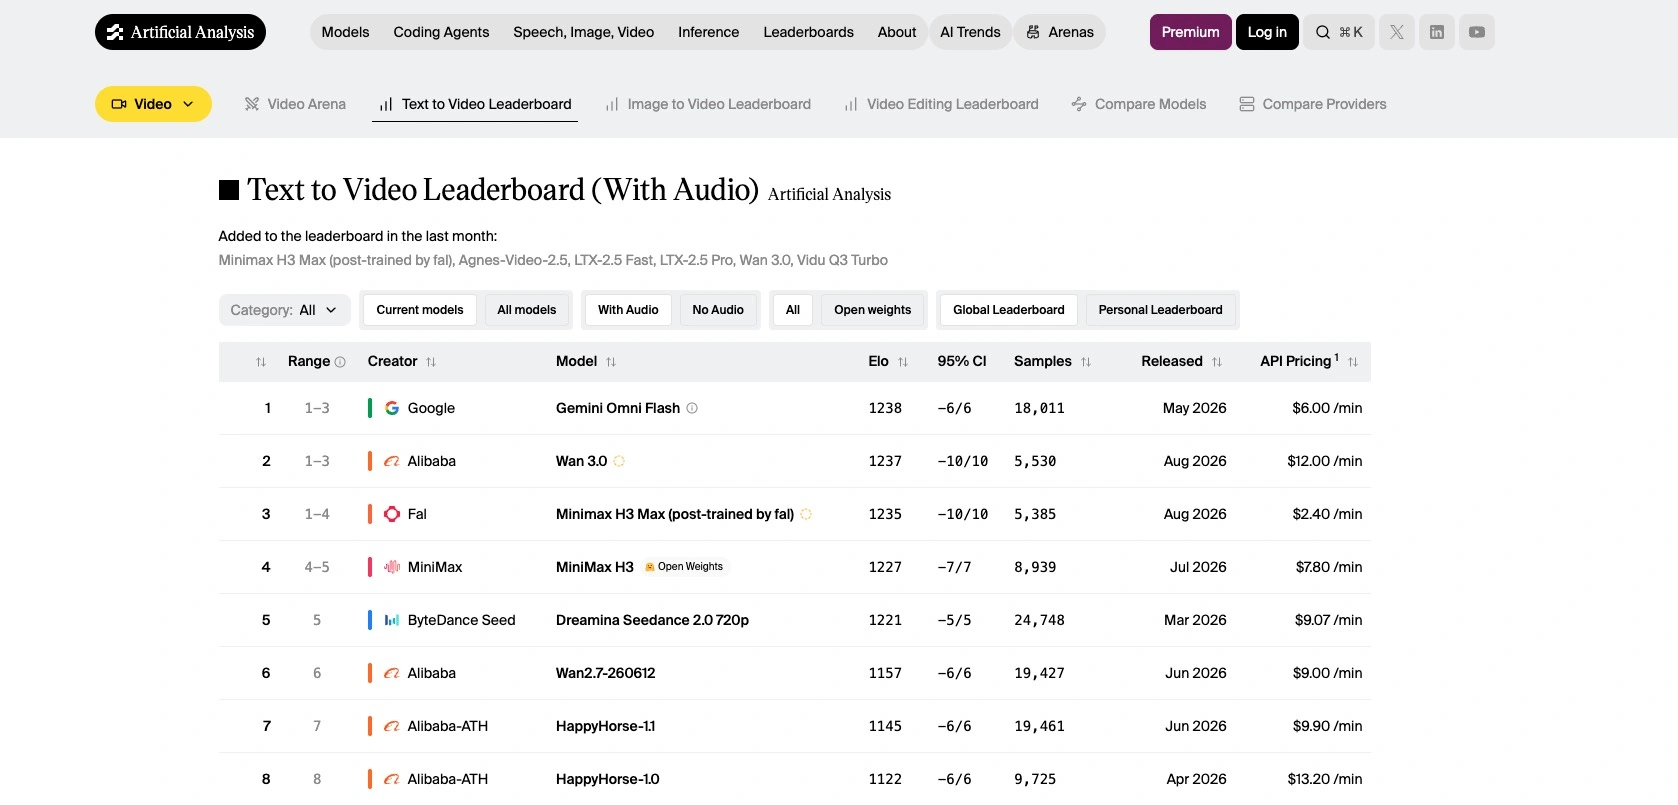The image size is (1678, 805).
Task: Open the About navigation menu
Action: click(897, 32)
